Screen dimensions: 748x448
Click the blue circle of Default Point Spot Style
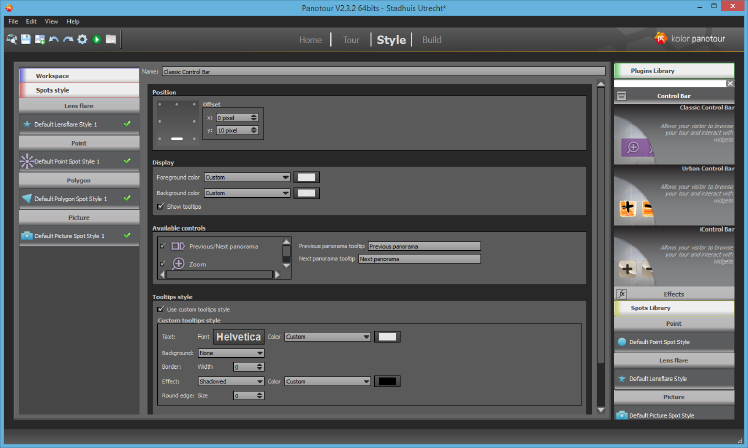(622, 342)
